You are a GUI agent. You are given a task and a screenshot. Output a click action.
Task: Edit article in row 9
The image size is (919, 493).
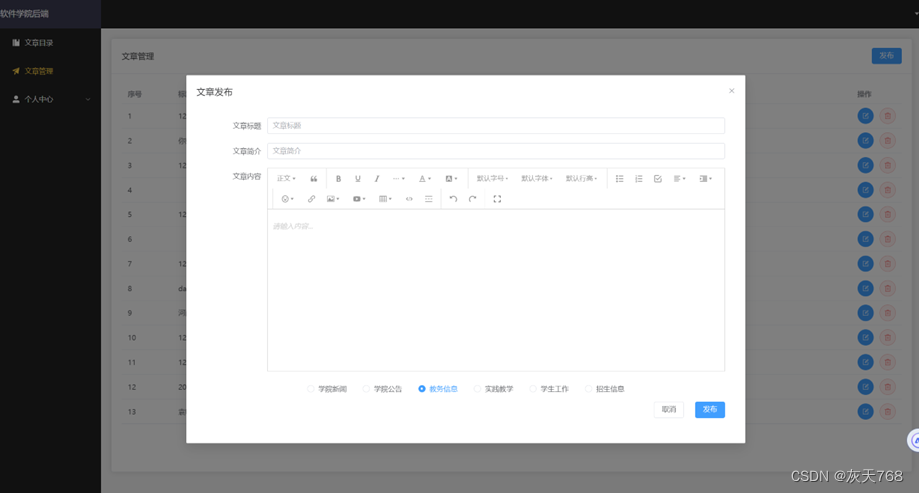click(865, 313)
